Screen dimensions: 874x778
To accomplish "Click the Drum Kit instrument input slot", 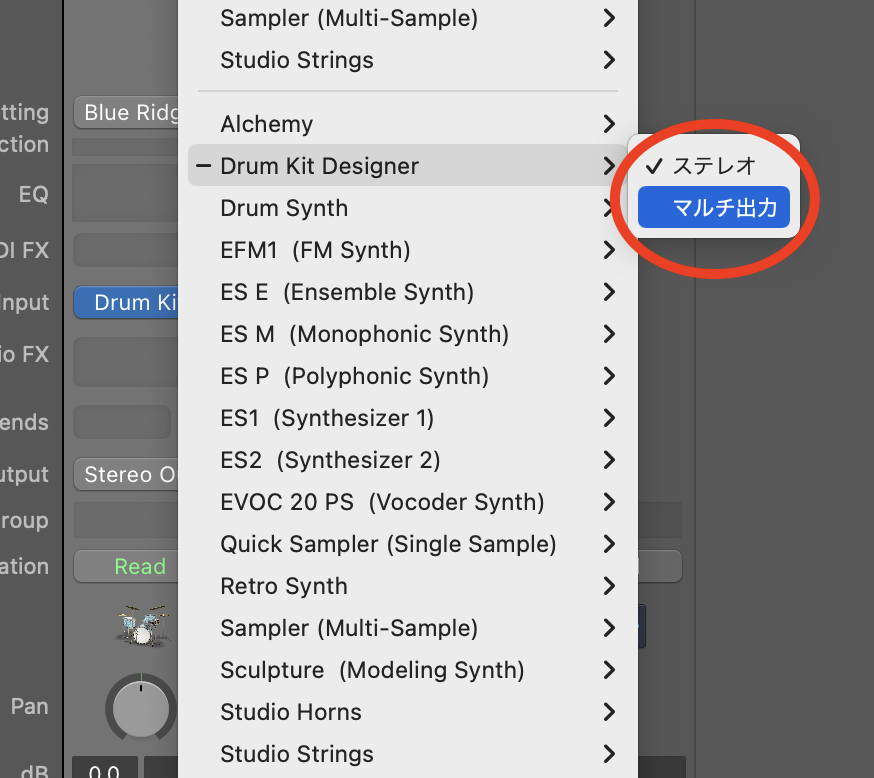I will click(128, 303).
